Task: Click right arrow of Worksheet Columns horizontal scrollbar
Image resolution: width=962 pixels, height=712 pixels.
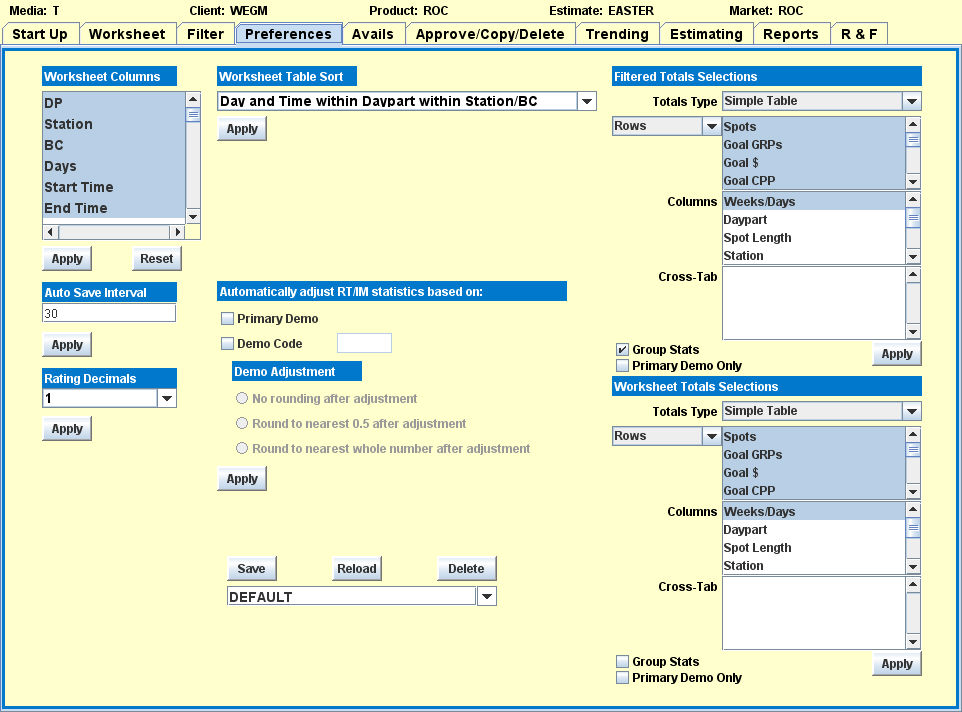Action: click(177, 232)
